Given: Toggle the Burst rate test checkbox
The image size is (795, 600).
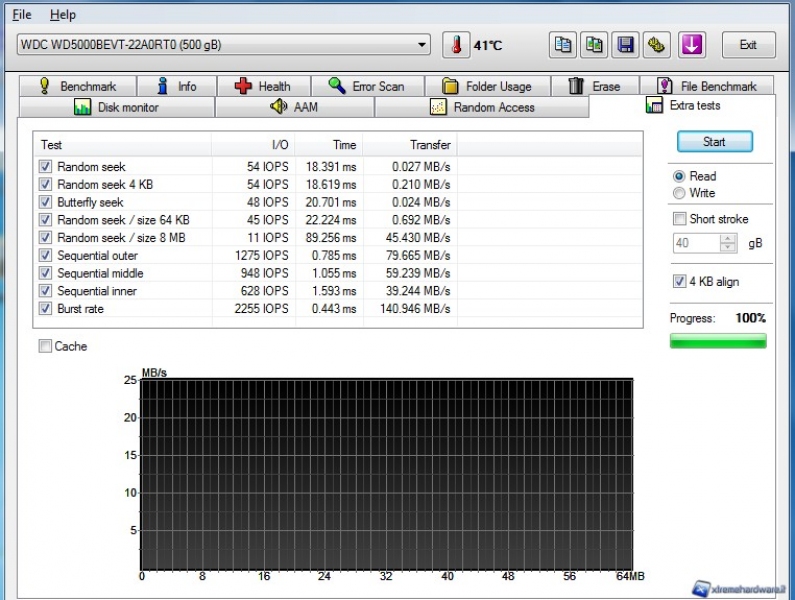Looking at the screenshot, I should [x=45, y=309].
